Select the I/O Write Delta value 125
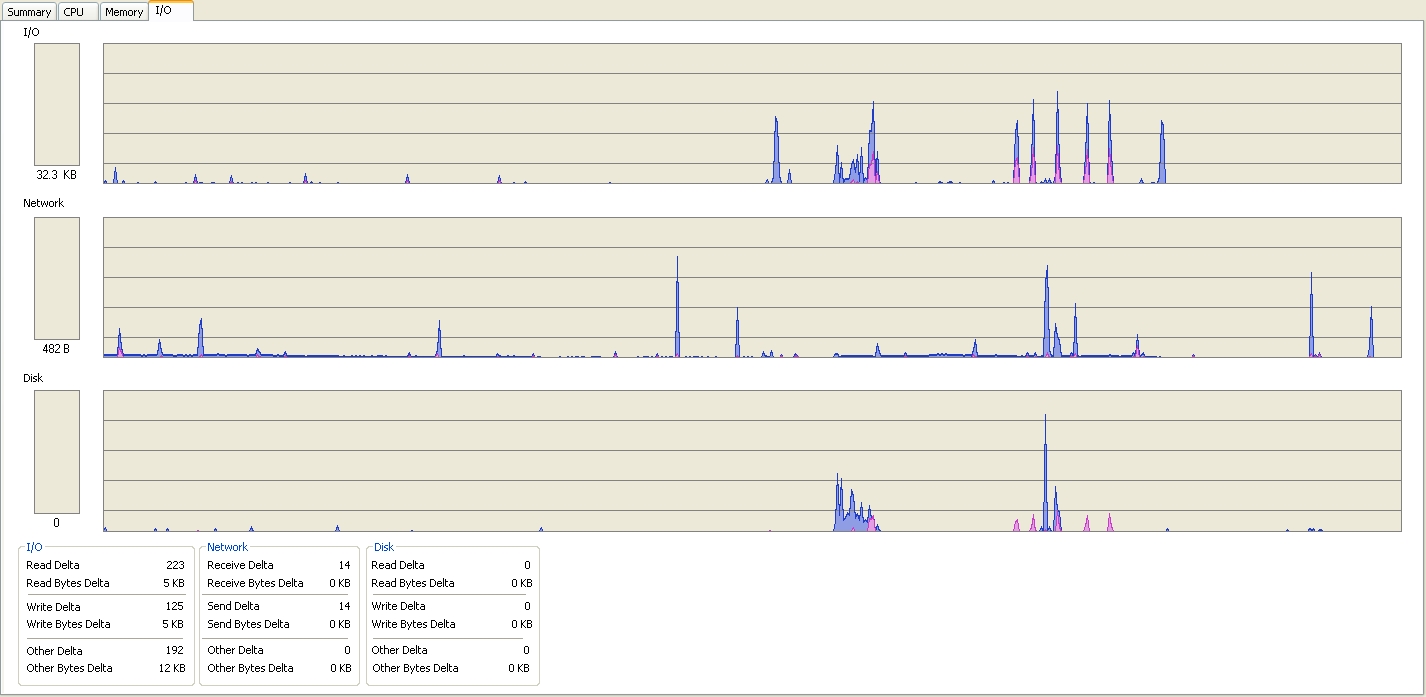Image resolution: width=1426 pixels, height=697 pixels. click(174, 607)
